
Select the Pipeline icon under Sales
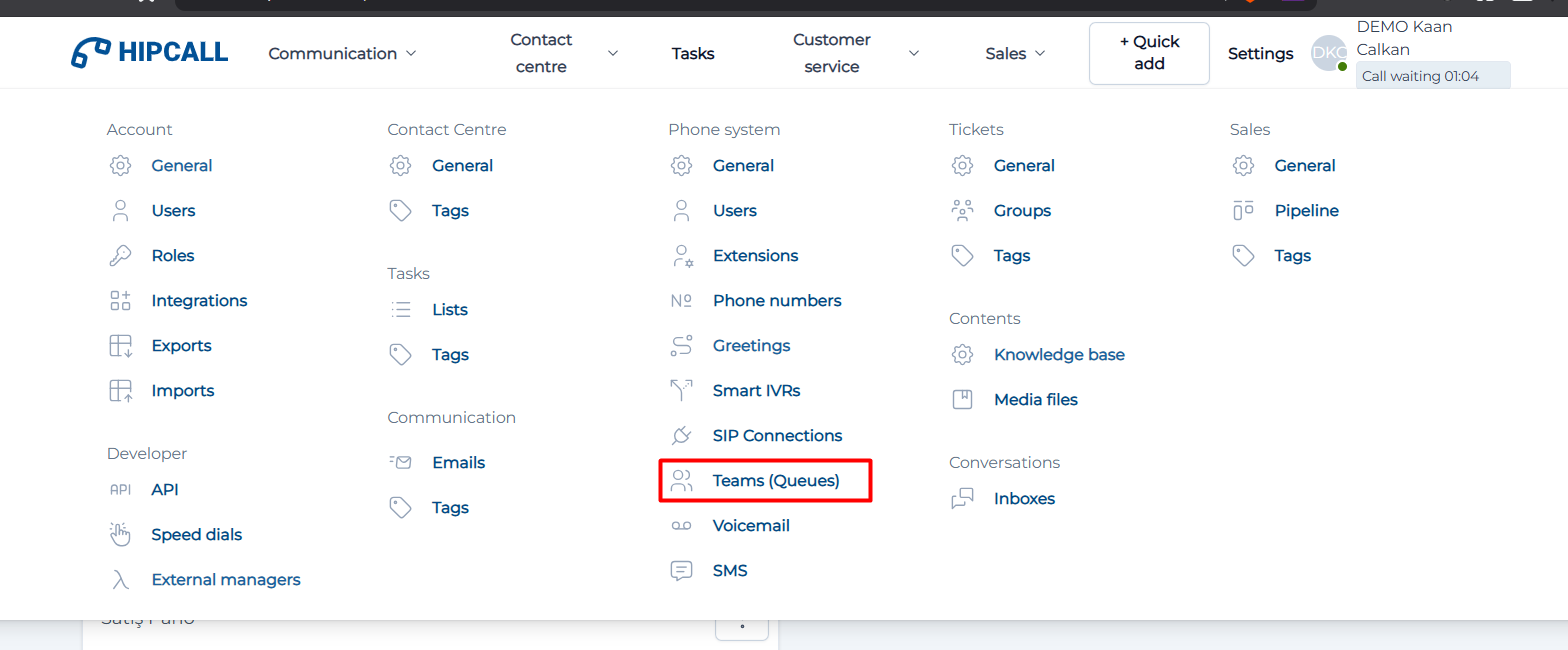pos(1243,211)
